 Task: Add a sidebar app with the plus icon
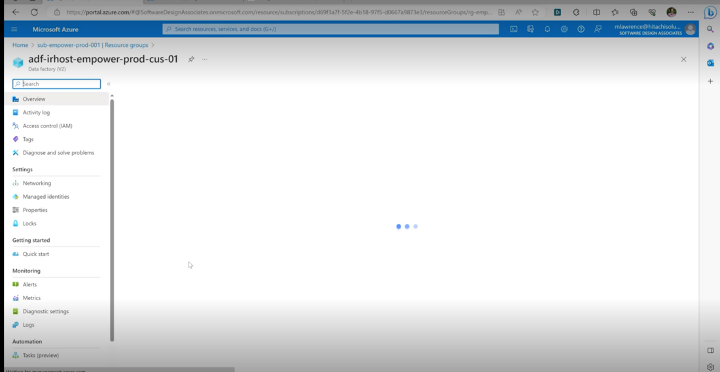[x=710, y=81]
